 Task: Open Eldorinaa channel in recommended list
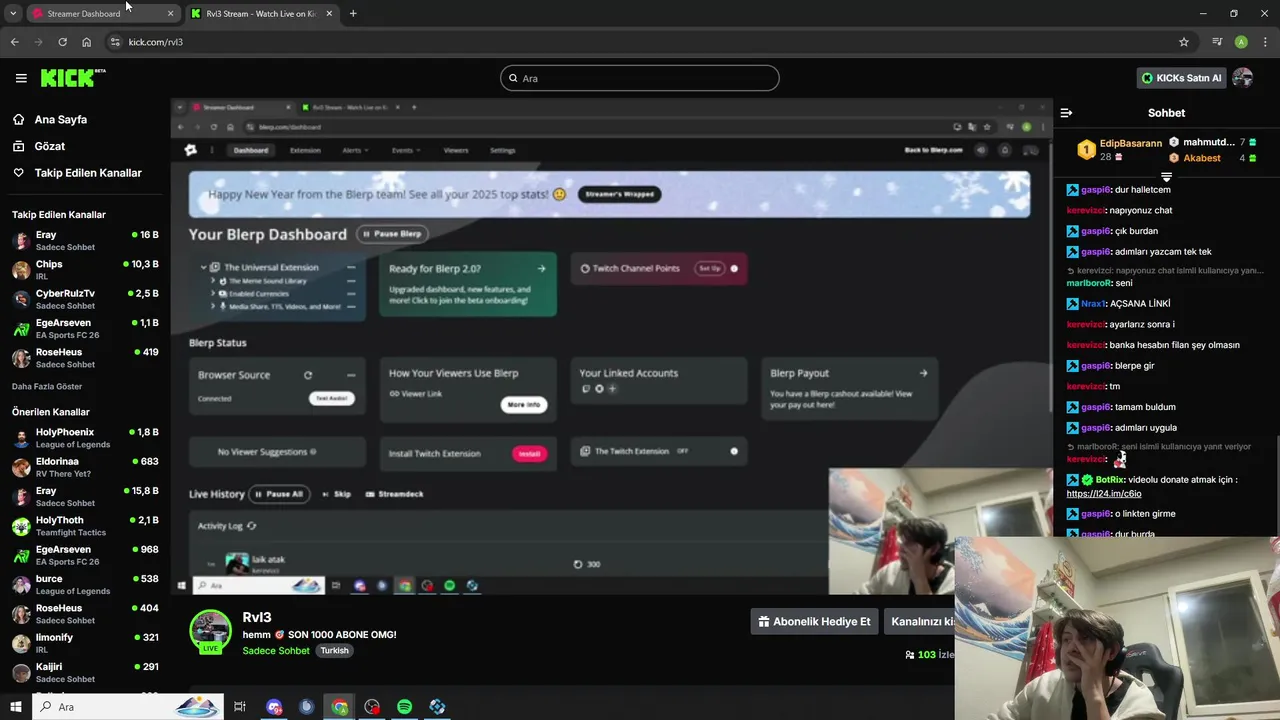coord(85,467)
